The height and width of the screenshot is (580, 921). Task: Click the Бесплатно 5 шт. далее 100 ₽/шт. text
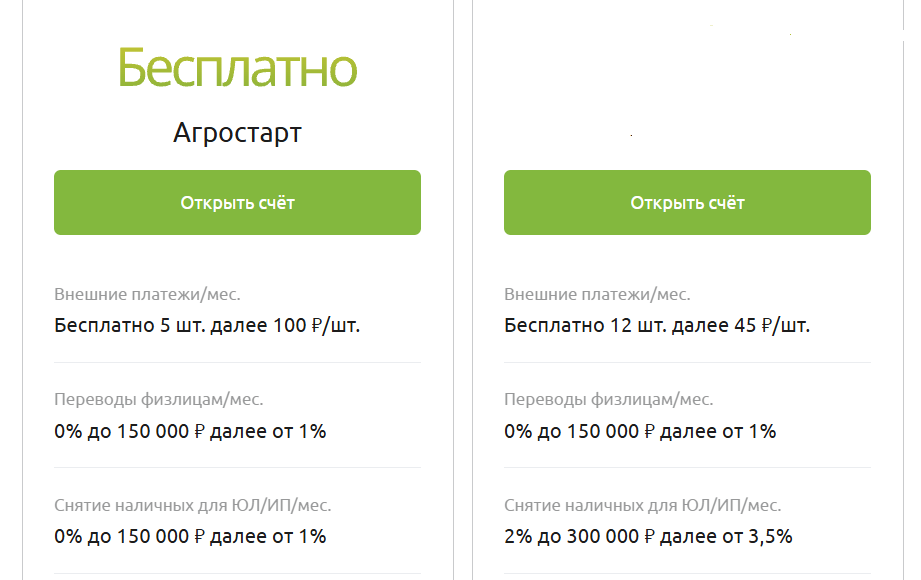pyautogui.click(x=207, y=326)
